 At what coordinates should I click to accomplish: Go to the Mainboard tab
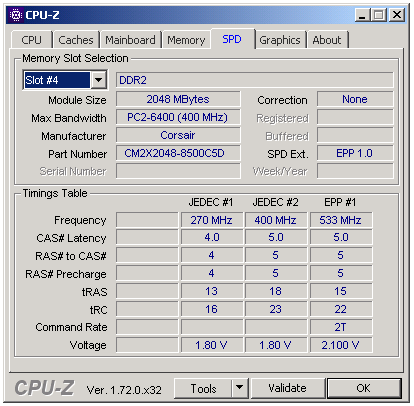(130, 40)
